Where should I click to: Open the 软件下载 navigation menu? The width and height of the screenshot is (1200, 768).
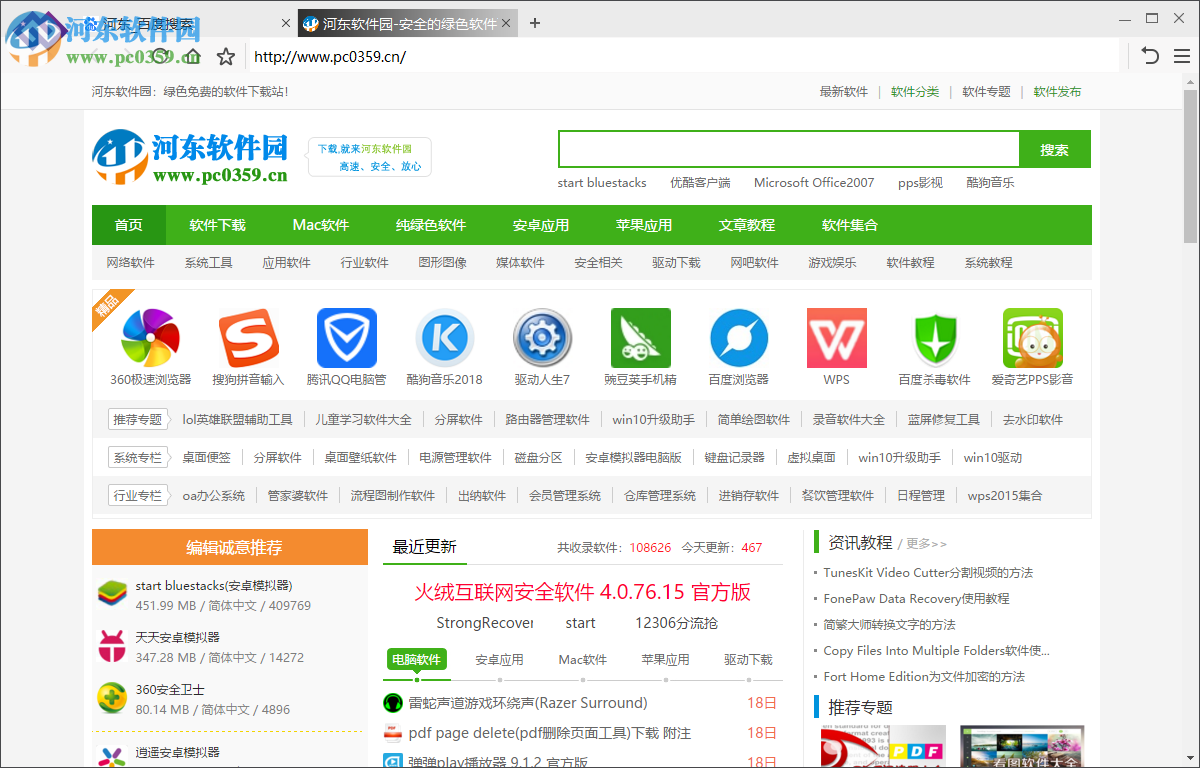pyautogui.click(x=217, y=225)
